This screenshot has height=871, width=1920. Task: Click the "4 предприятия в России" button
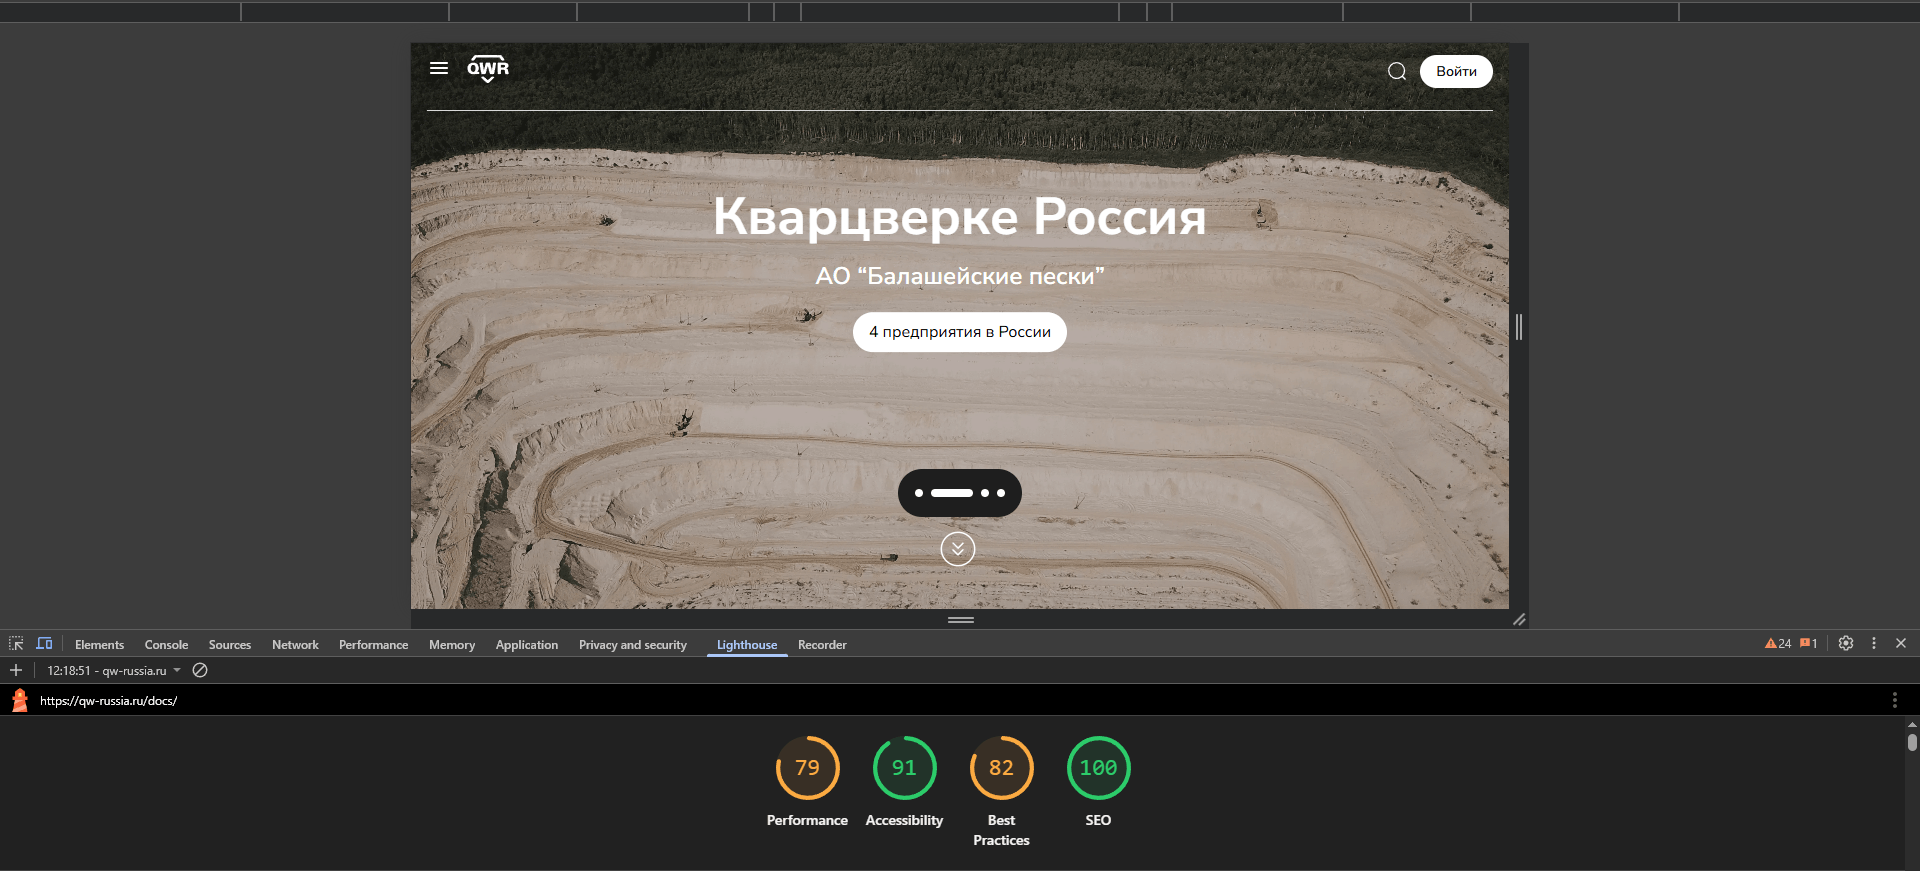click(960, 332)
